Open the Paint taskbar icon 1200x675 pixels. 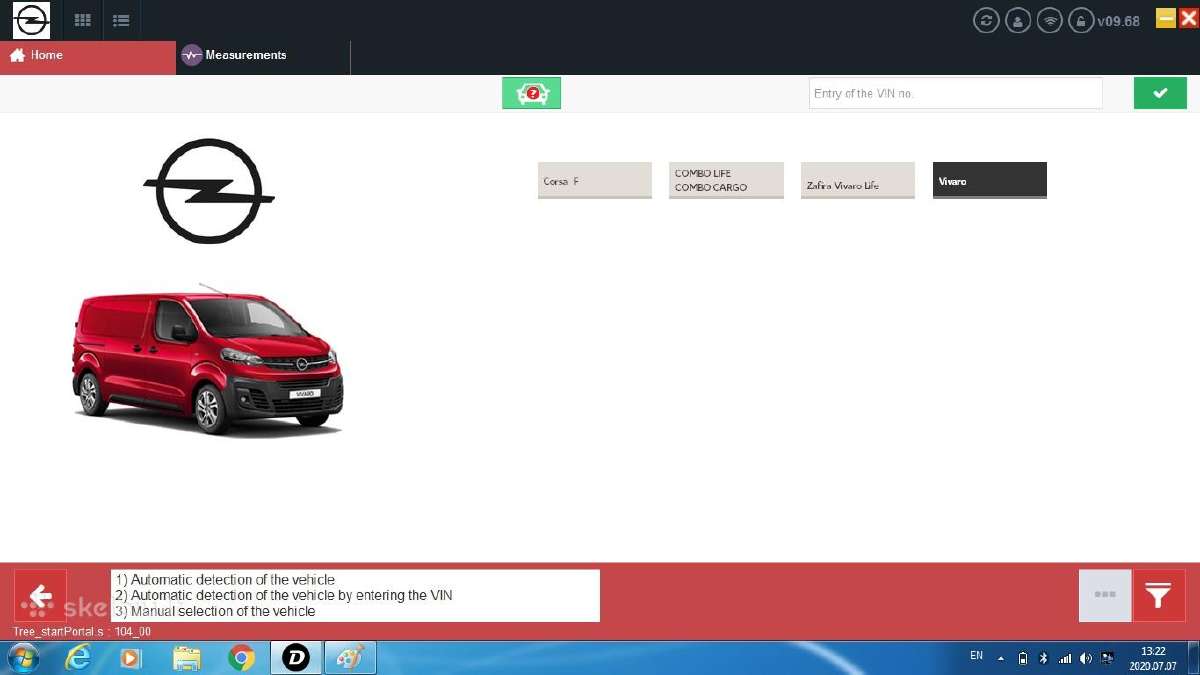click(350, 658)
